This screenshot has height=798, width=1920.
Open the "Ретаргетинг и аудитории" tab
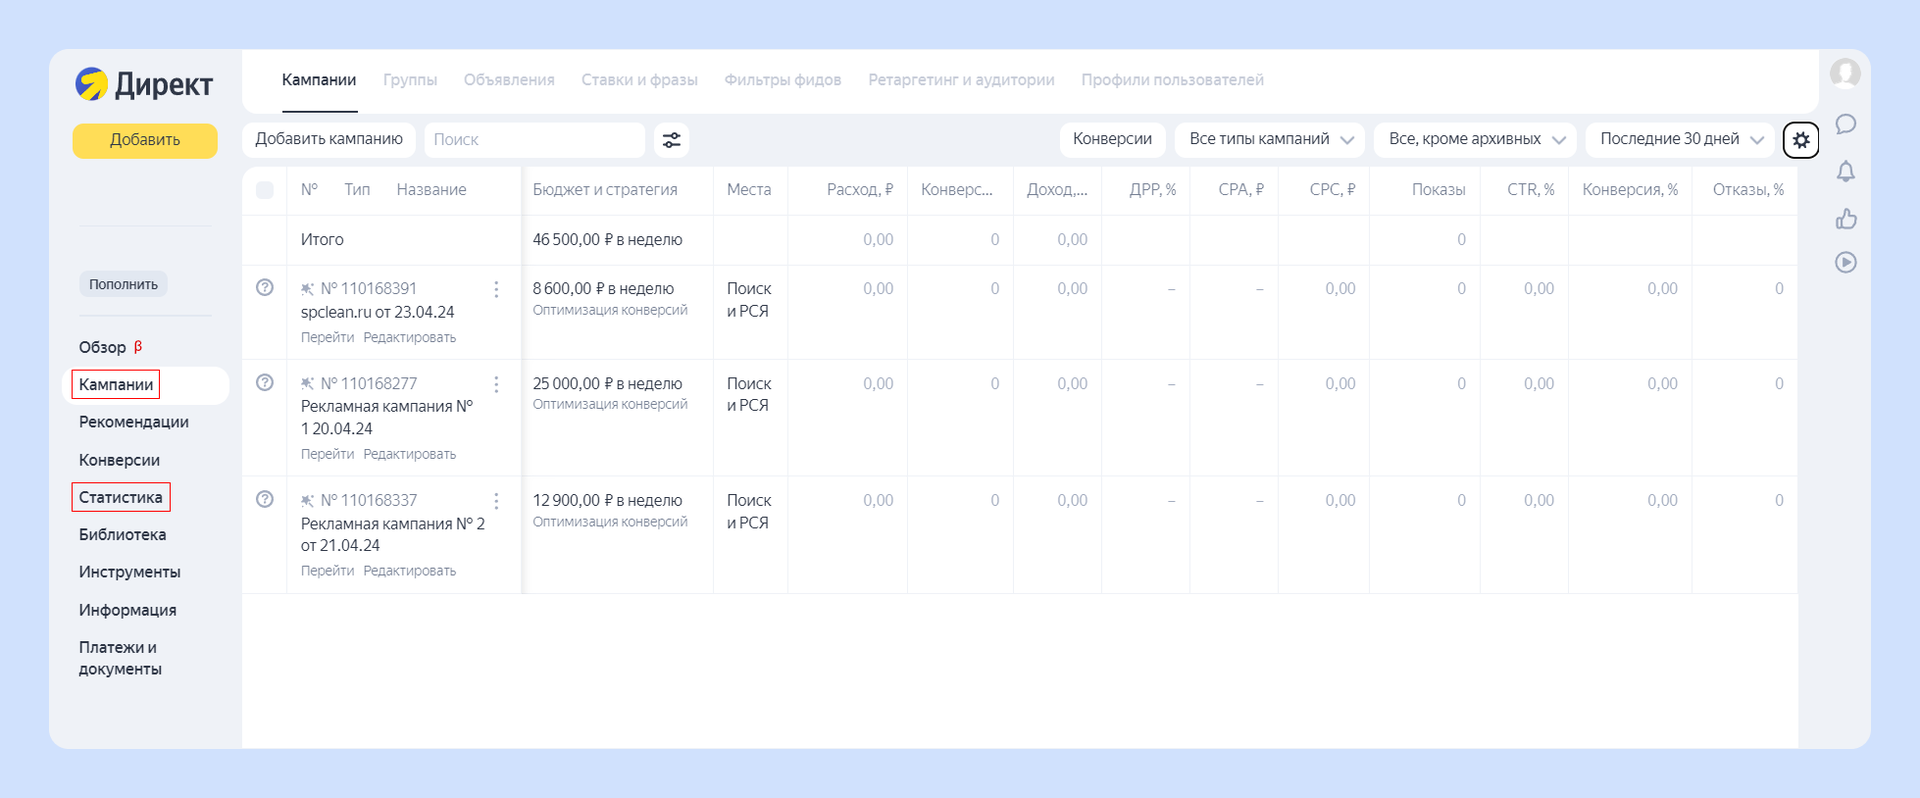pyautogui.click(x=961, y=80)
